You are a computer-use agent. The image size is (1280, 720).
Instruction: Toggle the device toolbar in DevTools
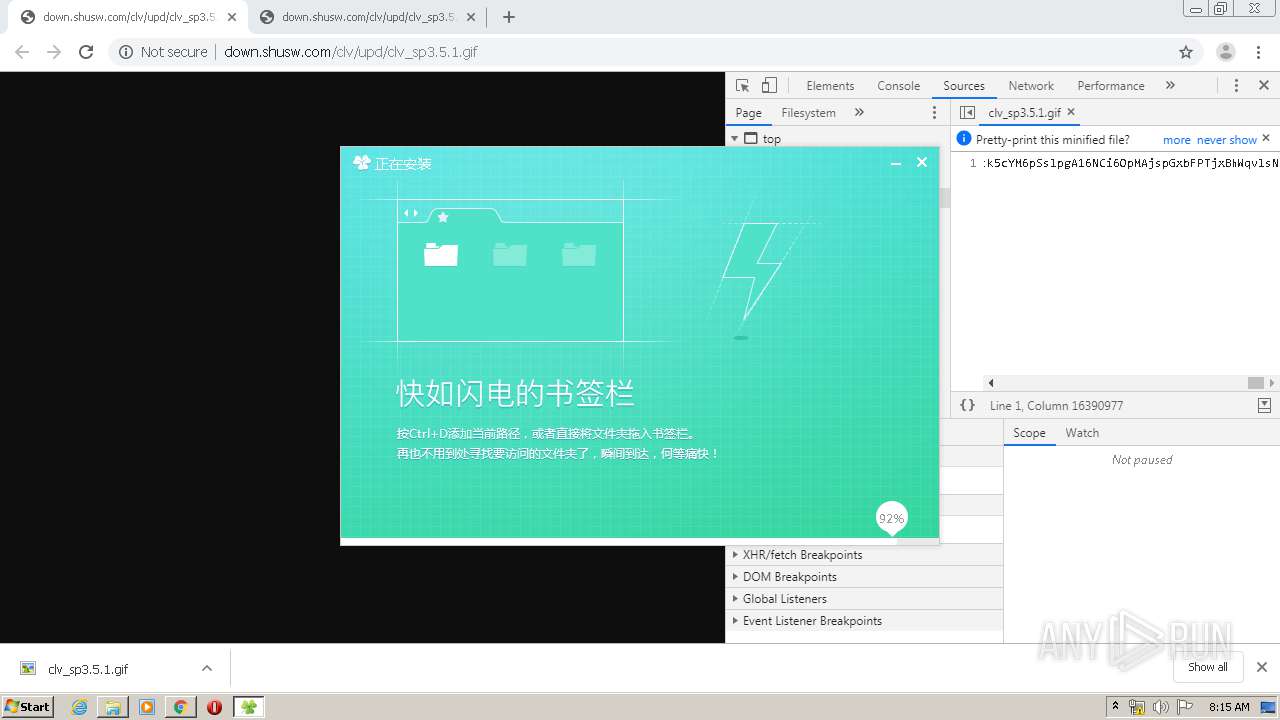coord(769,86)
